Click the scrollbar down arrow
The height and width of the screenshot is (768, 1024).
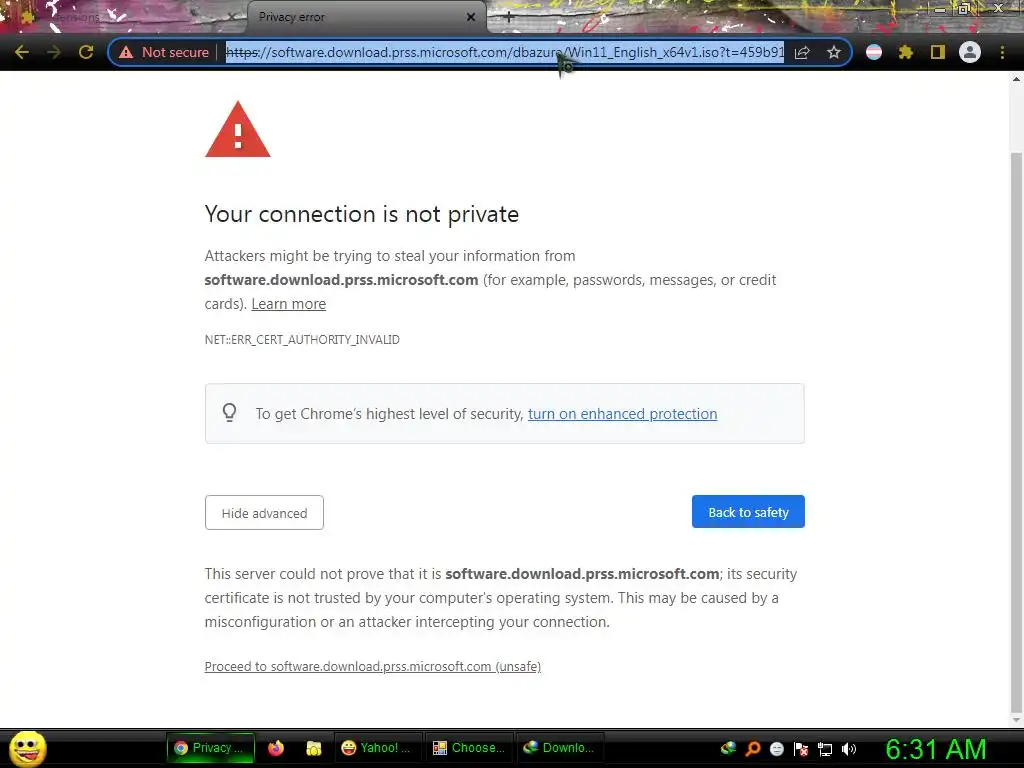point(1016,720)
